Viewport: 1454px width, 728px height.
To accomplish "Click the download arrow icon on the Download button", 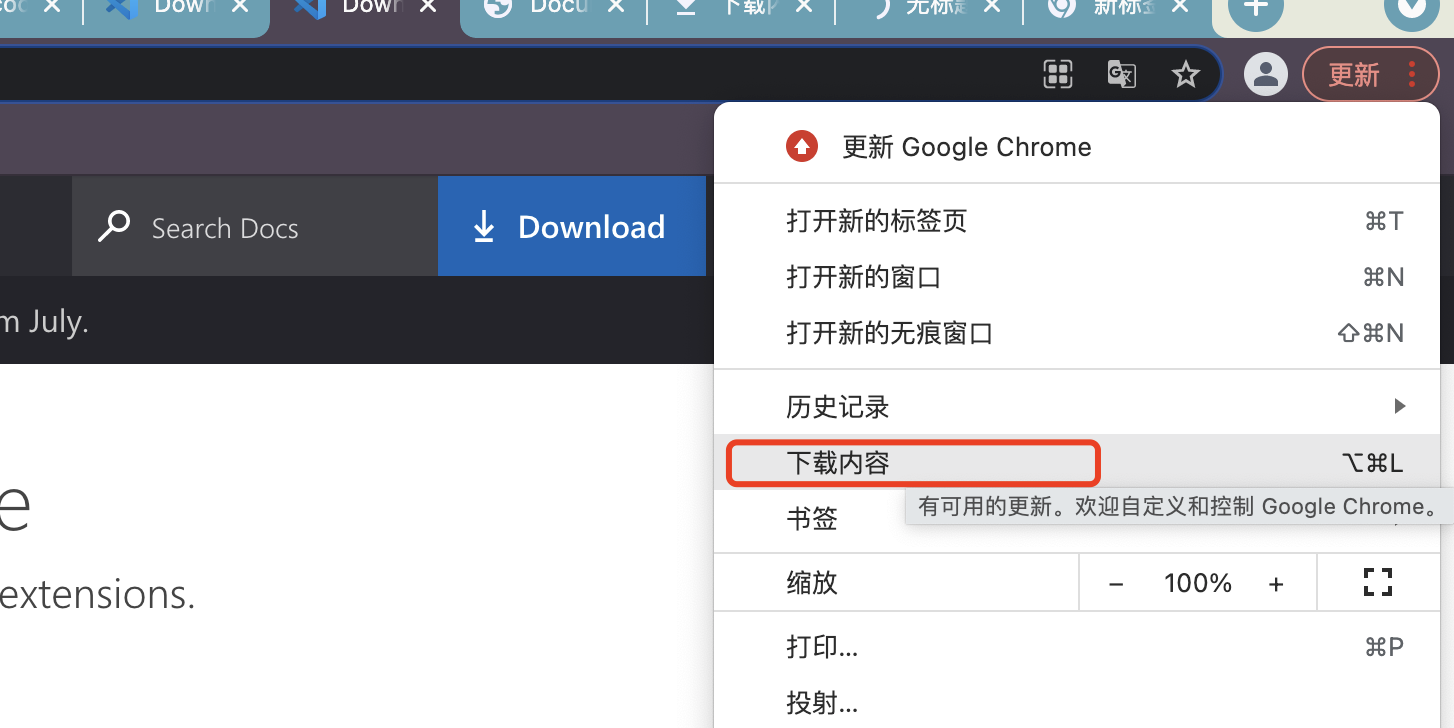I will 484,228.
